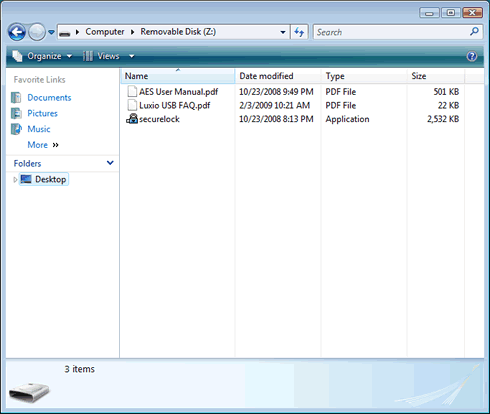This screenshot has height=414, width=490.
Task: Open the Organize menu
Action: pos(42,56)
